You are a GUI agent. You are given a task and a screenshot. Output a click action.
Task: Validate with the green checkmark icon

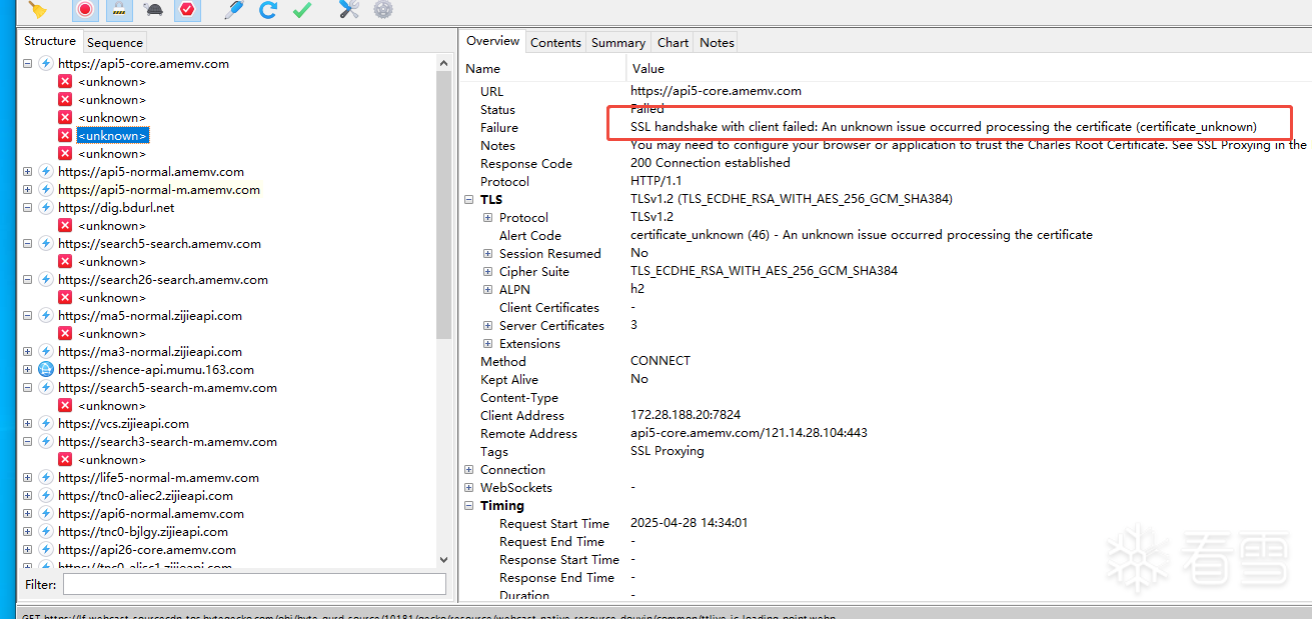(301, 9)
